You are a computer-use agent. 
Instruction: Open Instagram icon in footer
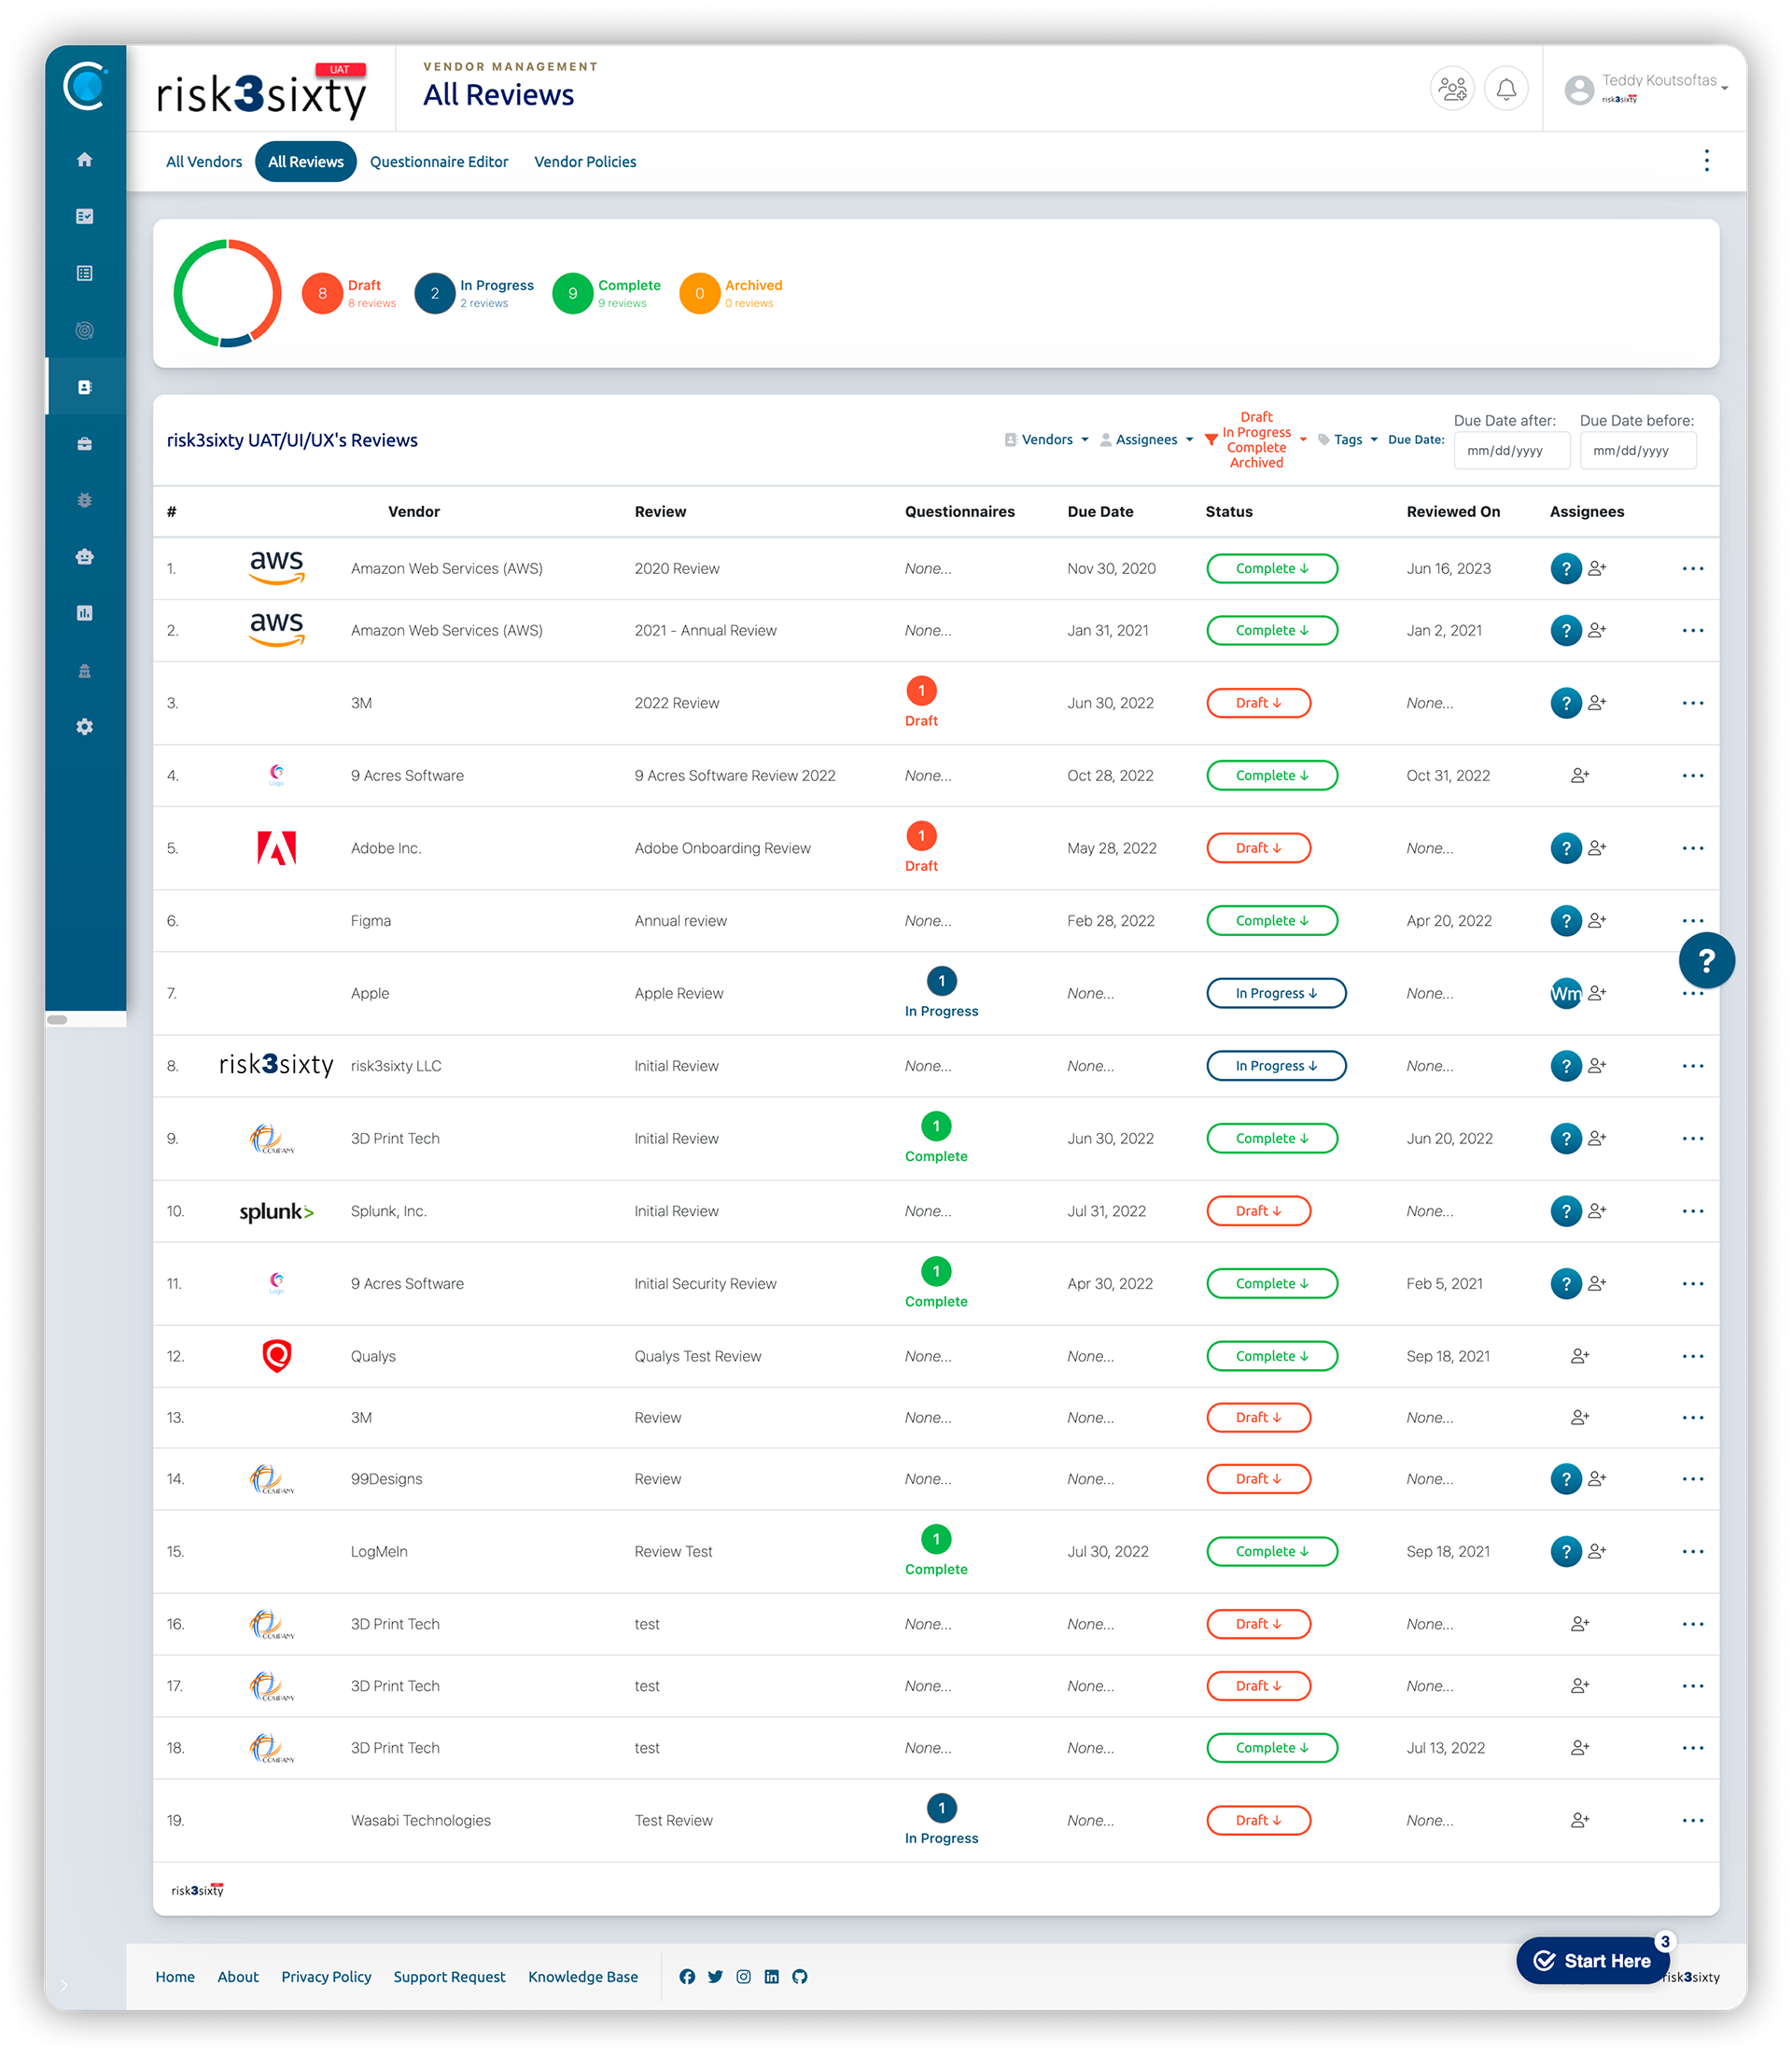click(743, 1977)
